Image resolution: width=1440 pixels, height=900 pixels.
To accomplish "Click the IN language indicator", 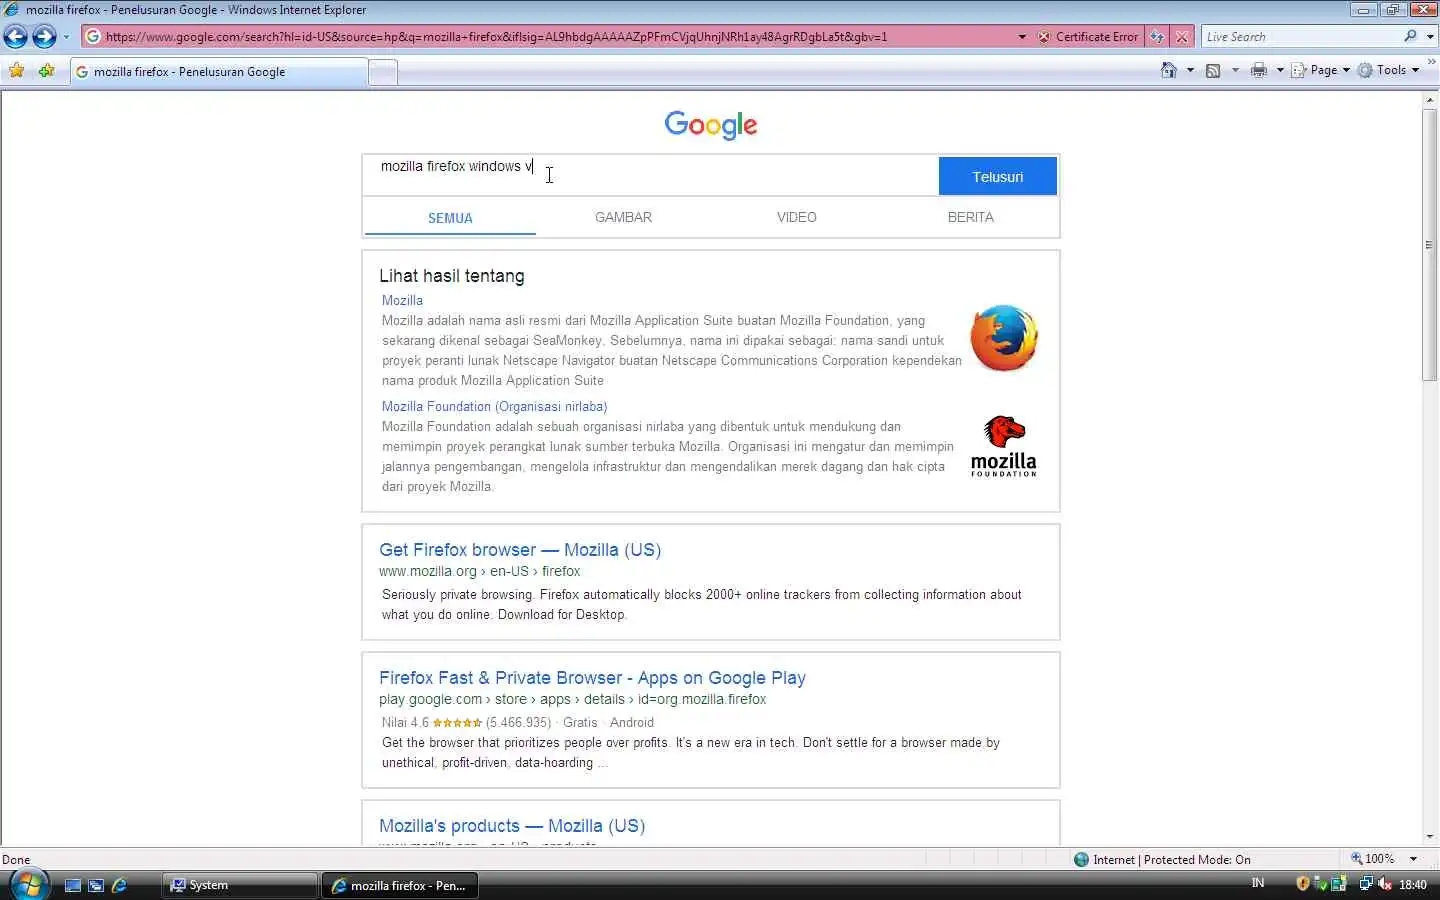I will [x=1258, y=883].
